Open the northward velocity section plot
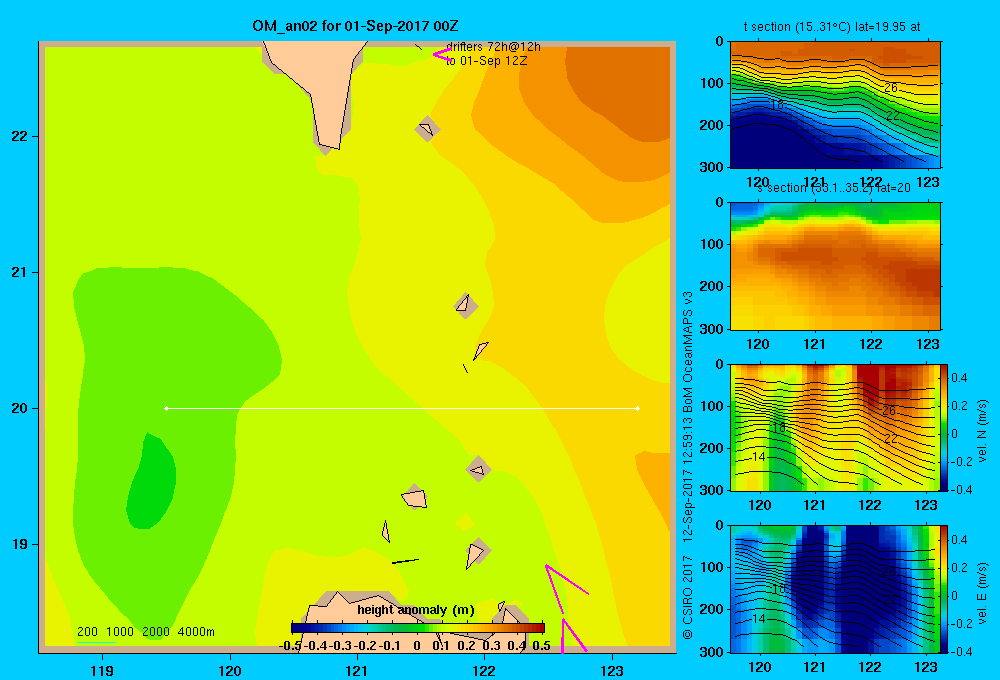The image size is (1000, 680). point(835,427)
